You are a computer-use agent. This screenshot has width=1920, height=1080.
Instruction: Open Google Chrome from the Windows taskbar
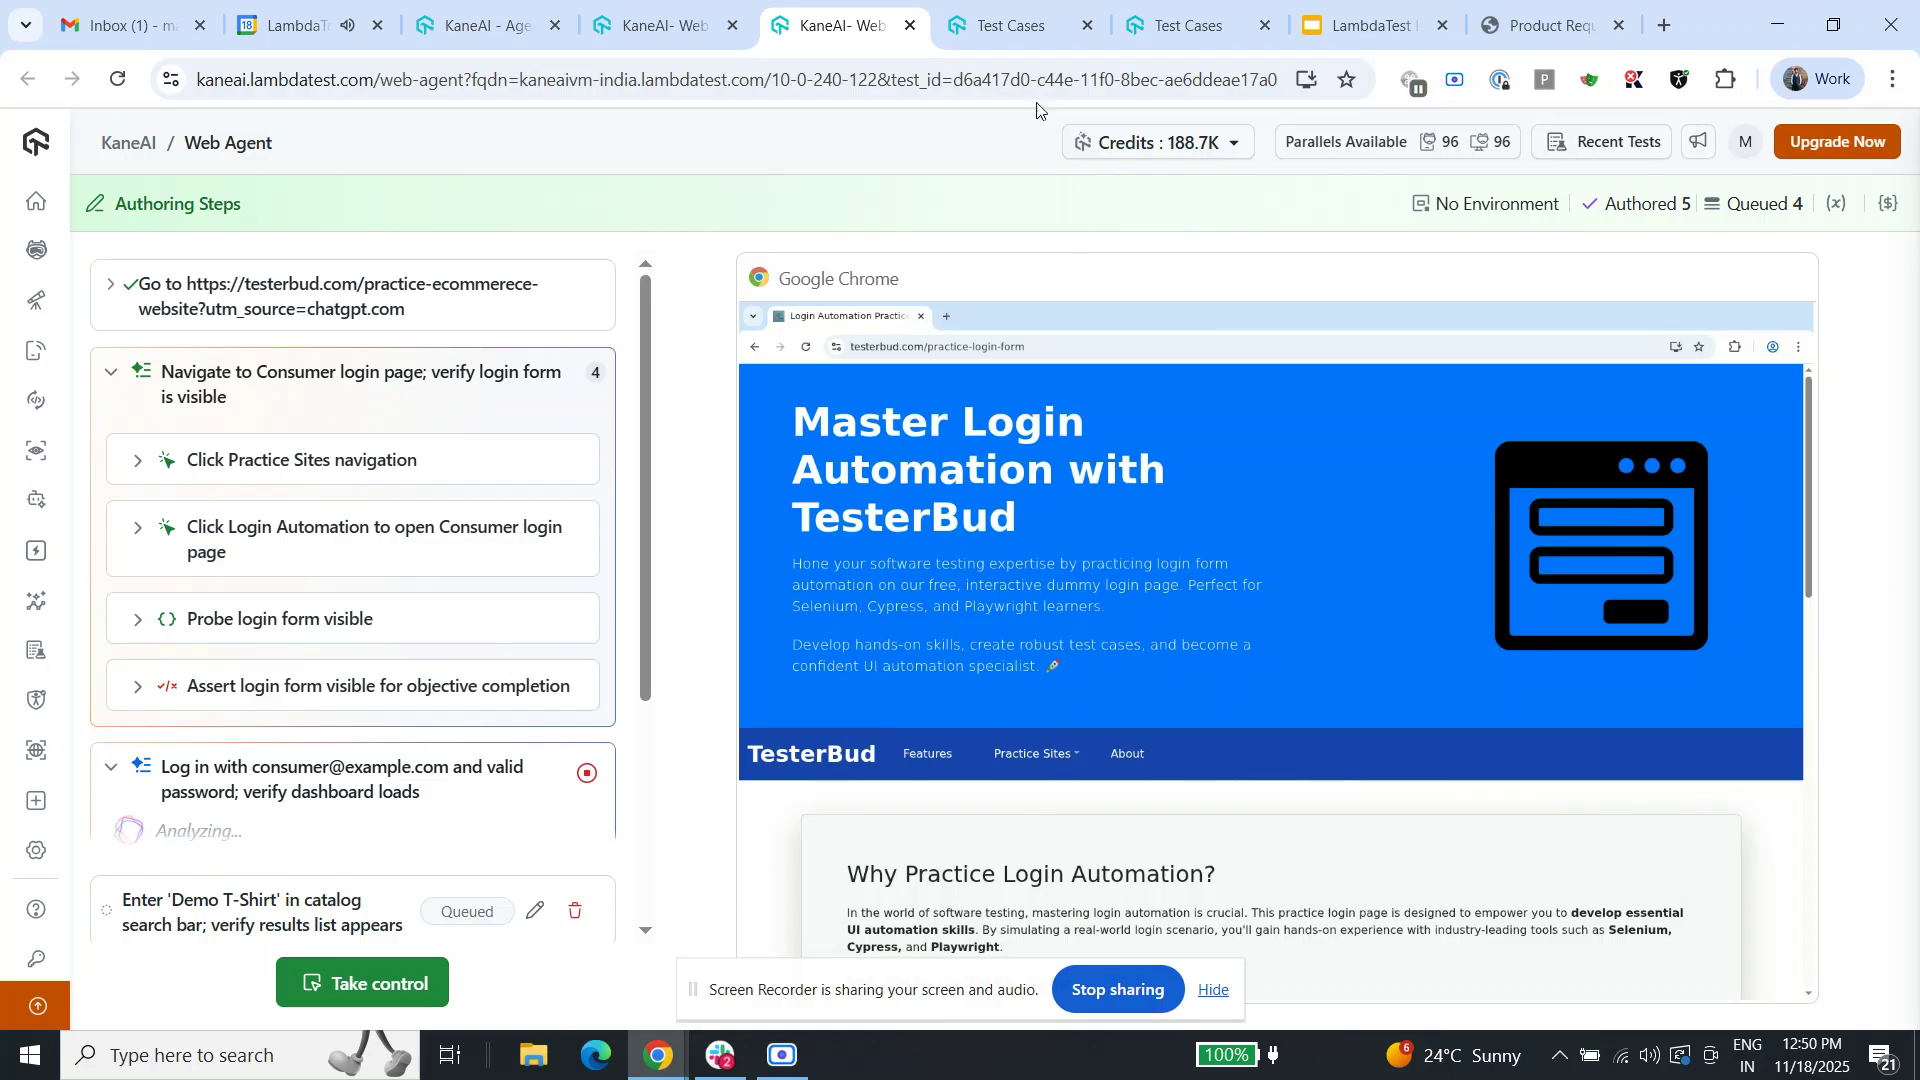coord(657,1054)
